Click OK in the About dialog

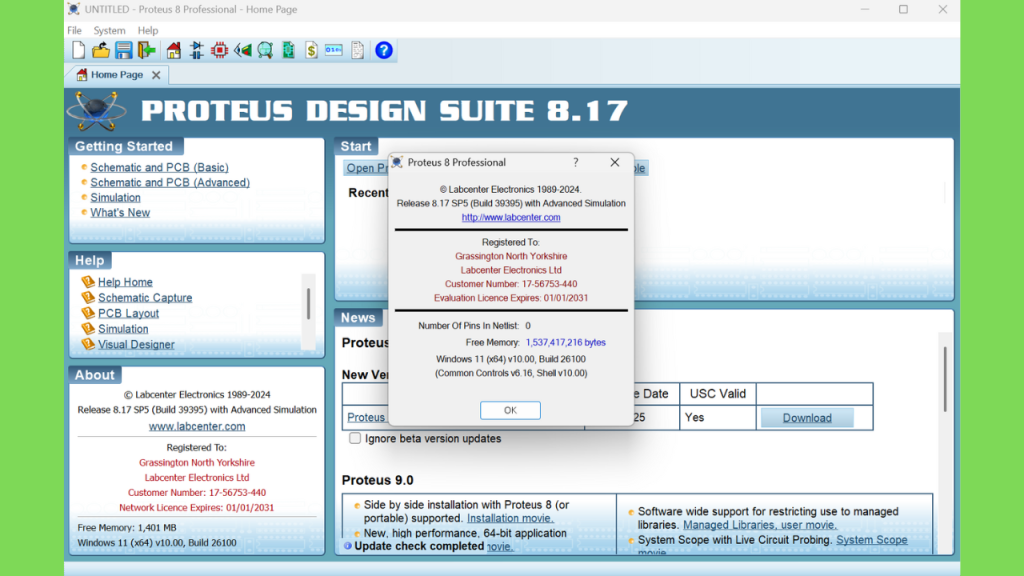(510, 410)
